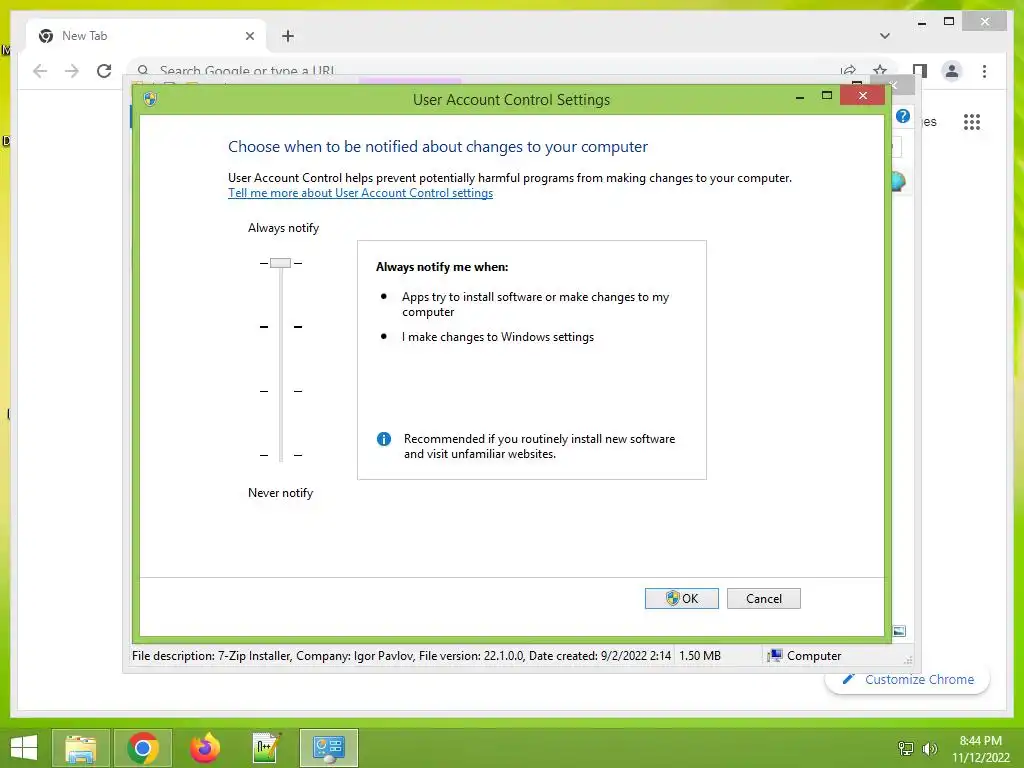Image resolution: width=1024 pixels, height=768 pixels.
Task: Click the UAC notification slider thumb
Action: point(280,263)
